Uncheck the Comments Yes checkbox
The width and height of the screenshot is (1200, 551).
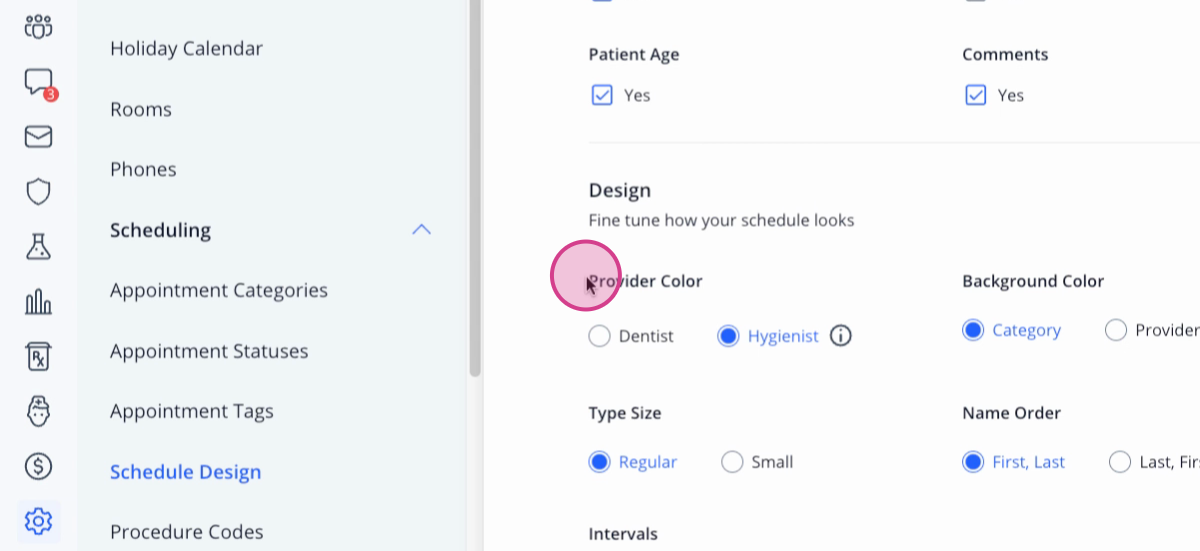(975, 95)
